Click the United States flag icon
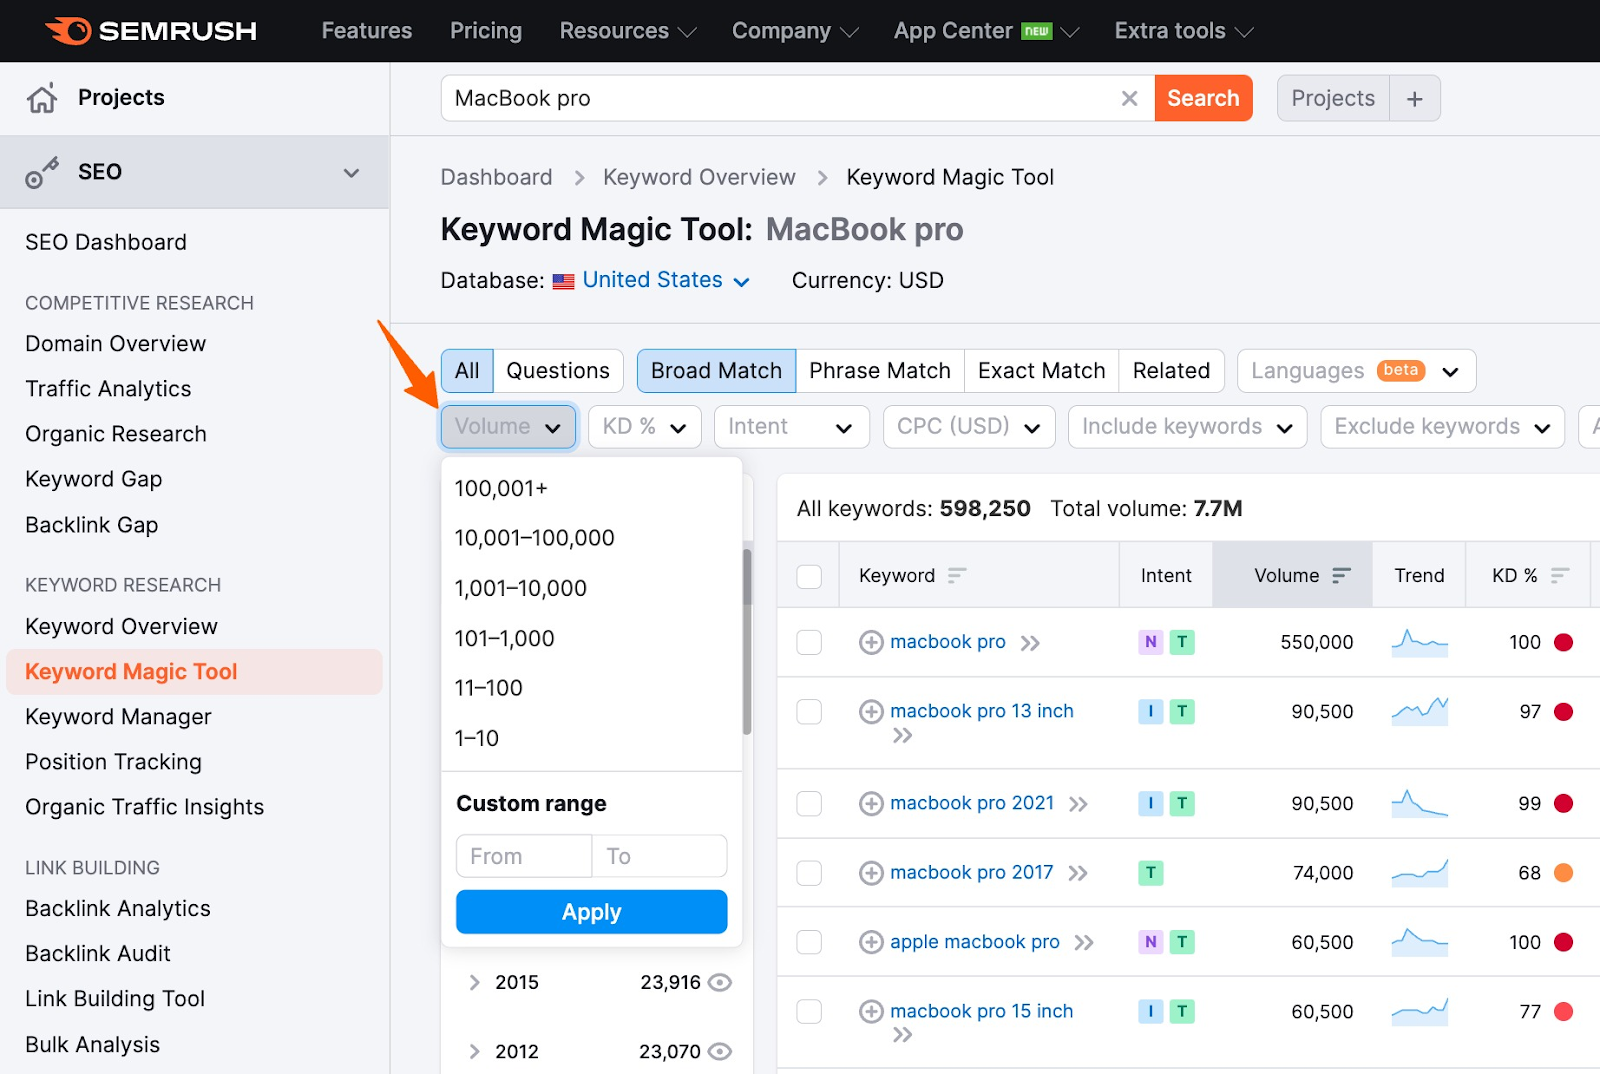Image resolution: width=1600 pixels, height=1074 pixels. 564,281
